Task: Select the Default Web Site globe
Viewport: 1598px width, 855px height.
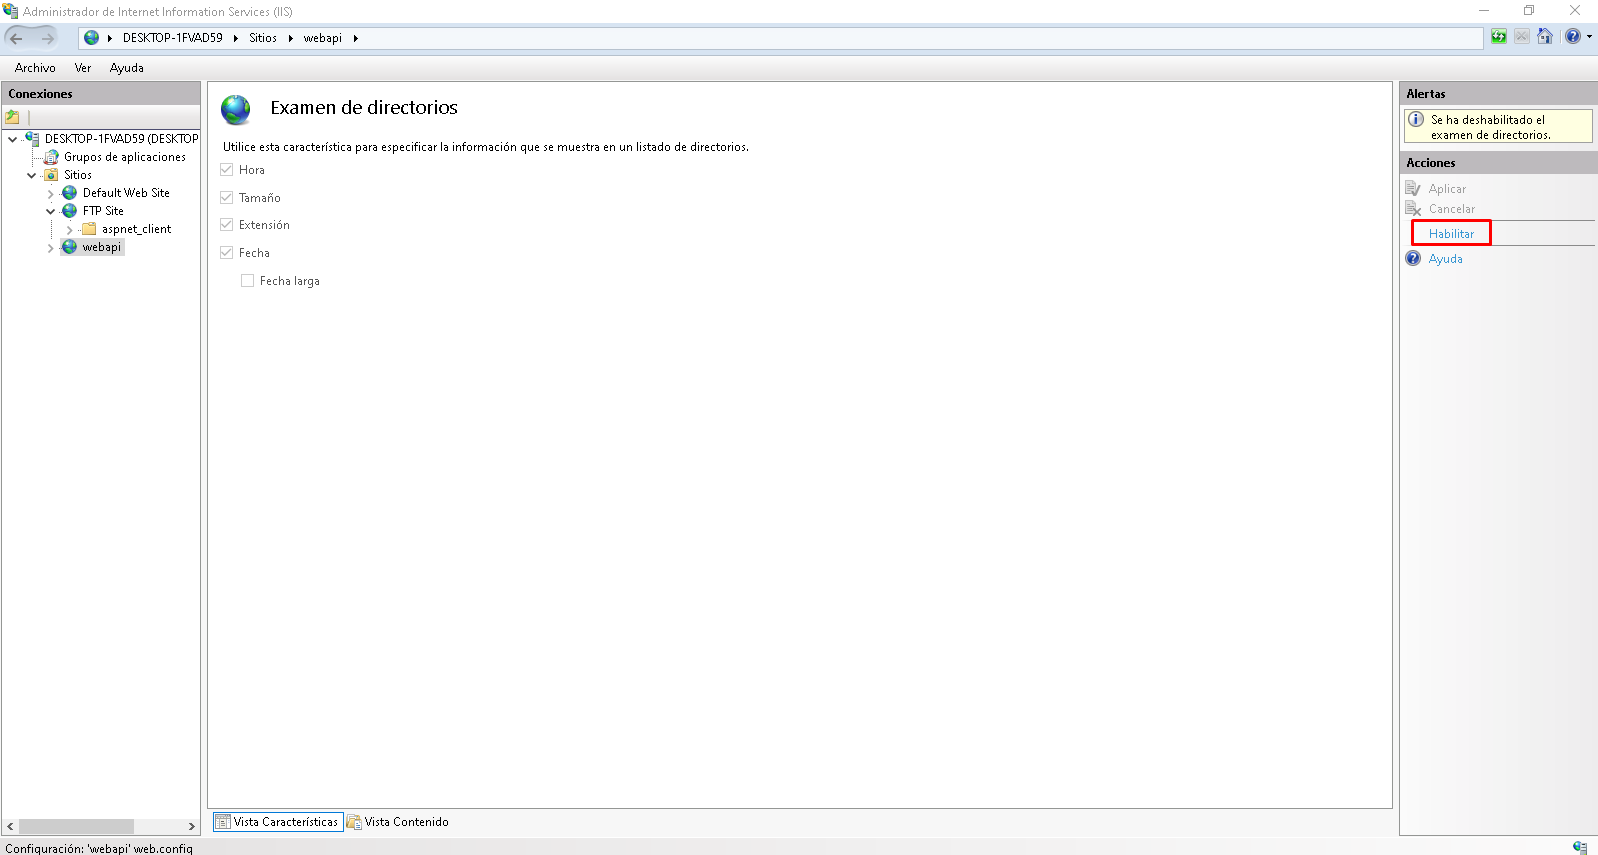Action: tap(70, 193)
